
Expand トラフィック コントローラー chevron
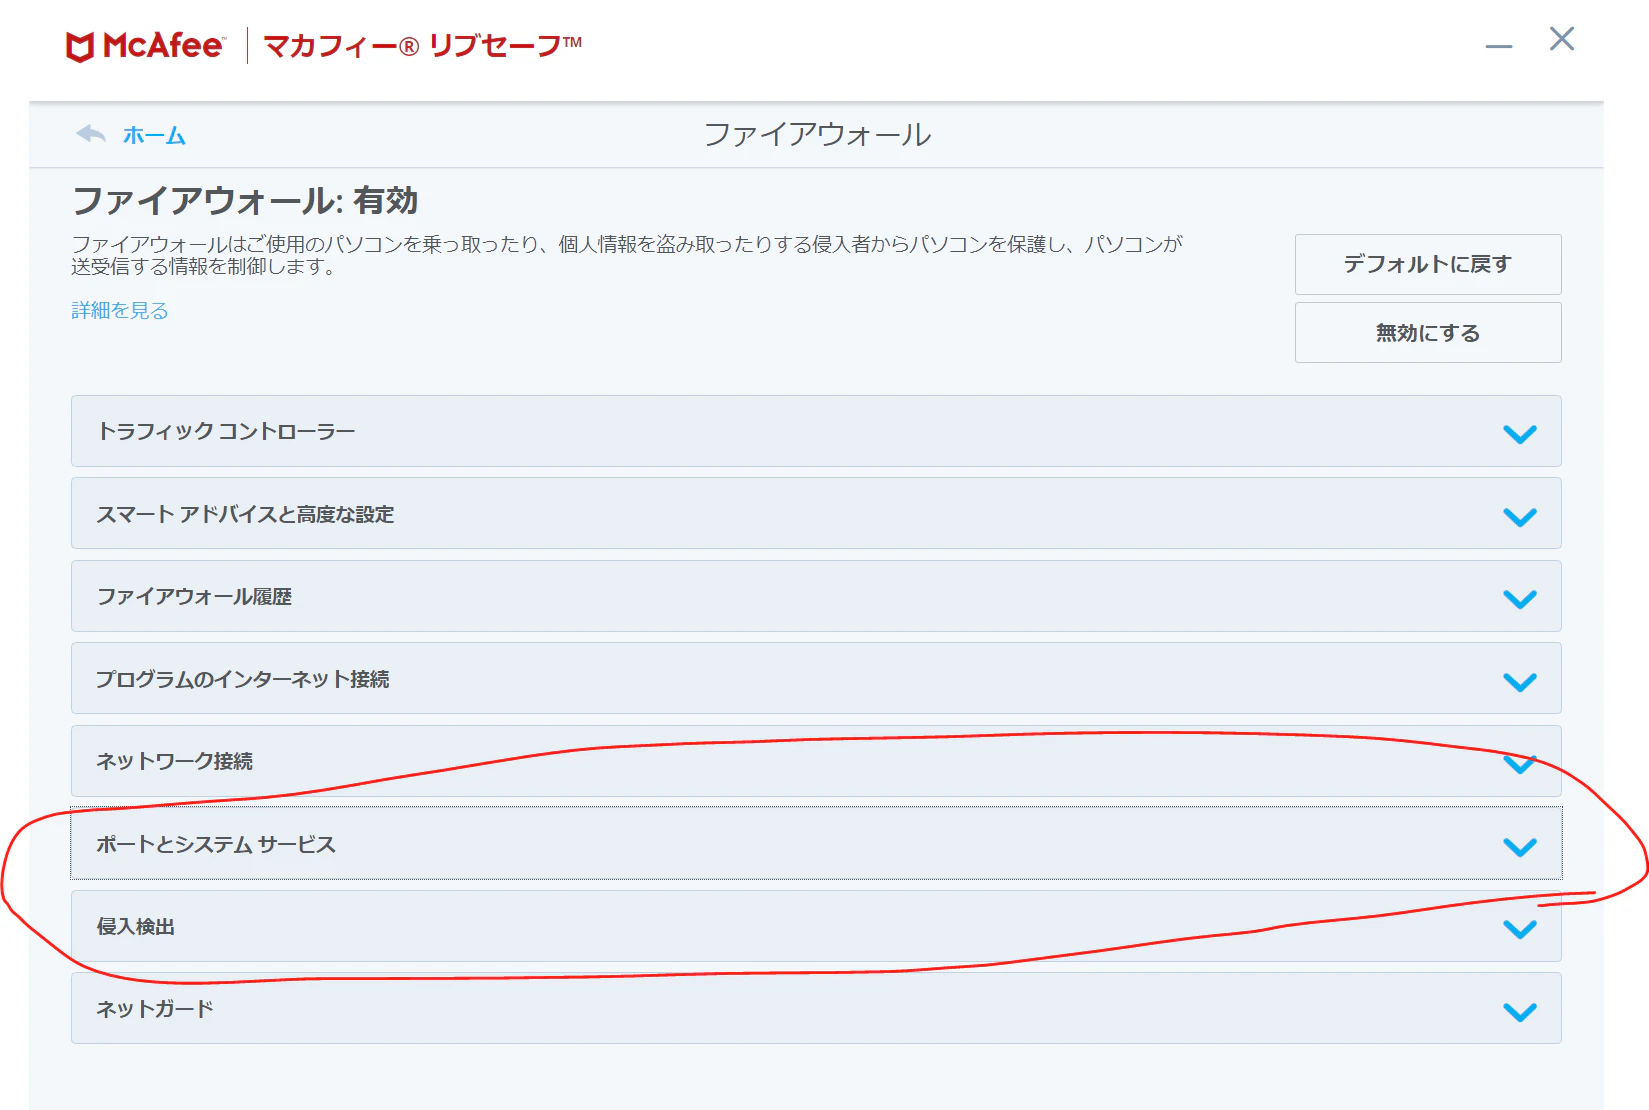tap(1519, 434)
